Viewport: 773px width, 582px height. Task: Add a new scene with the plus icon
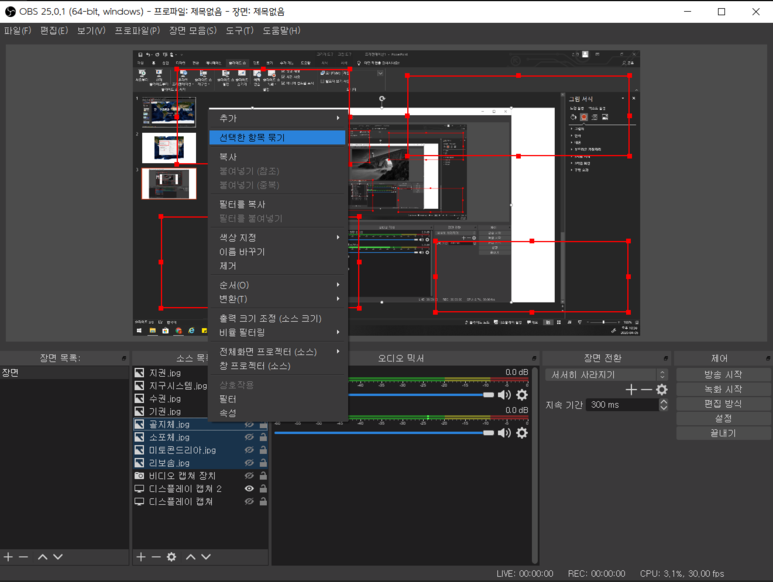point(8,557)
